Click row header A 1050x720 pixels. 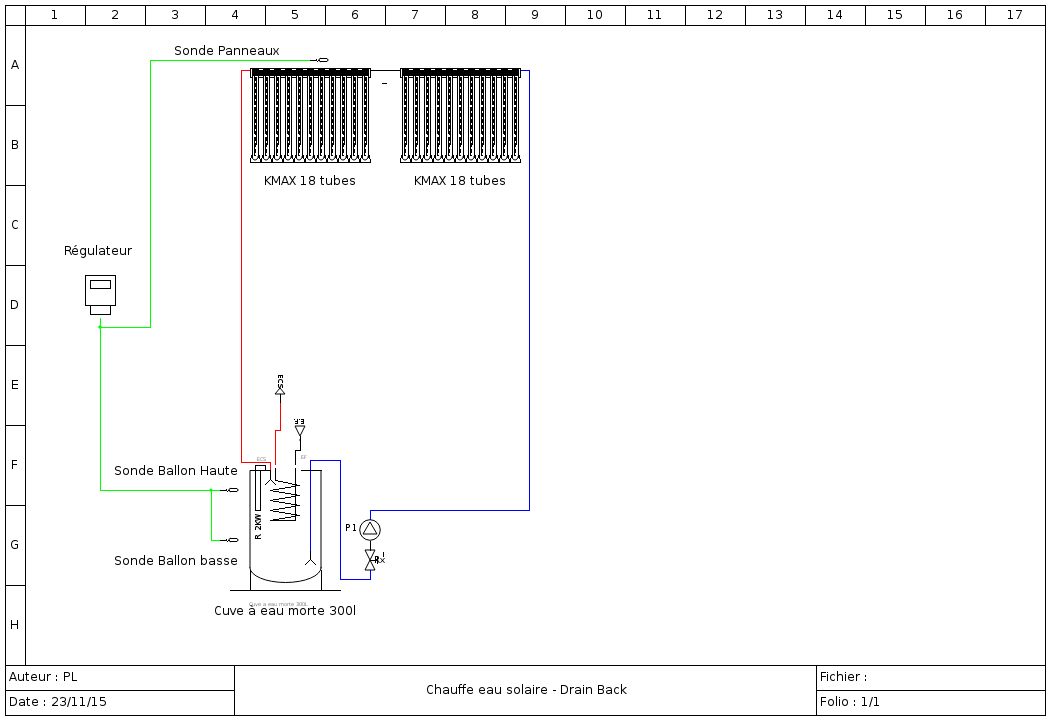pos(15,66)
